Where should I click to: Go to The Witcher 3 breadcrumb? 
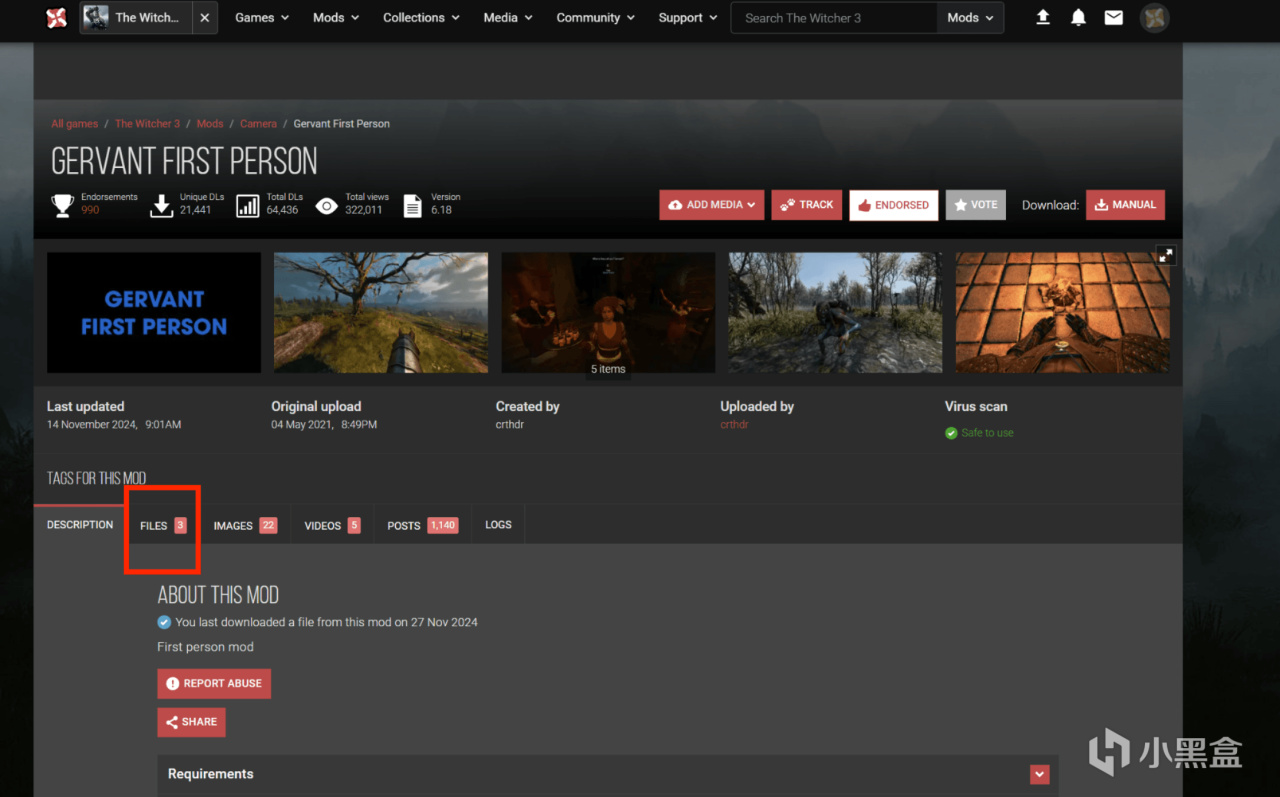tap(148, 124)
